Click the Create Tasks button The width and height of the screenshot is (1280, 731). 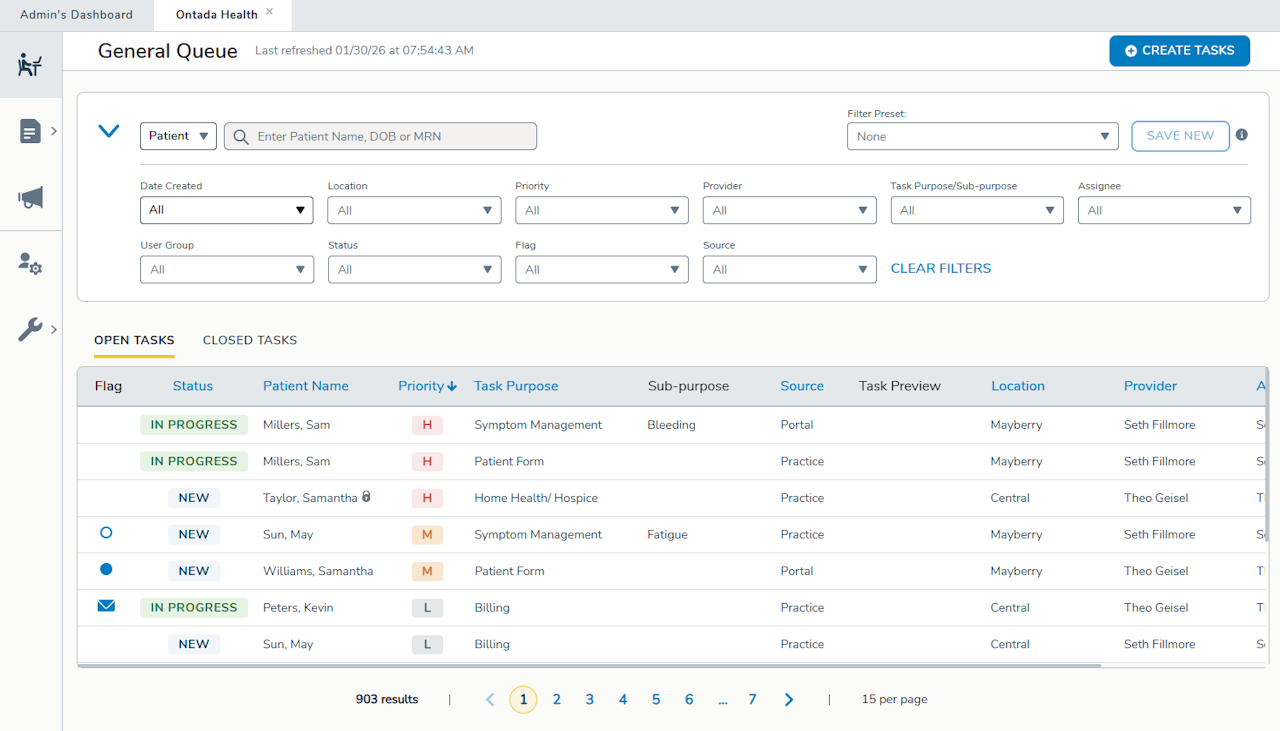click(1179, 50)
